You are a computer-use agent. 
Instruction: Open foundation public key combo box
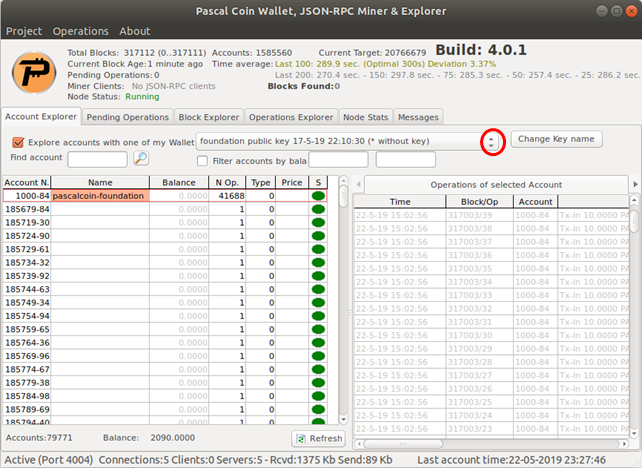349,141
